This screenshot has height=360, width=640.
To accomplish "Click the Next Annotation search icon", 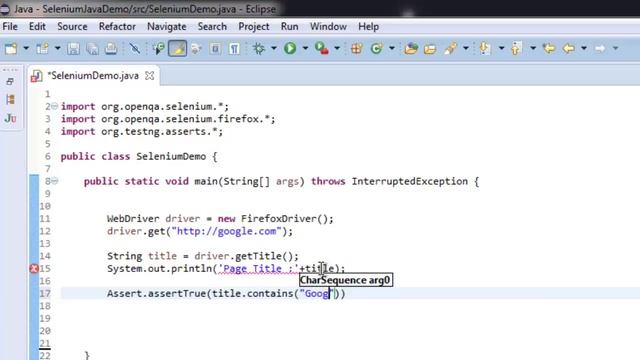I will (x=158, y=49).
